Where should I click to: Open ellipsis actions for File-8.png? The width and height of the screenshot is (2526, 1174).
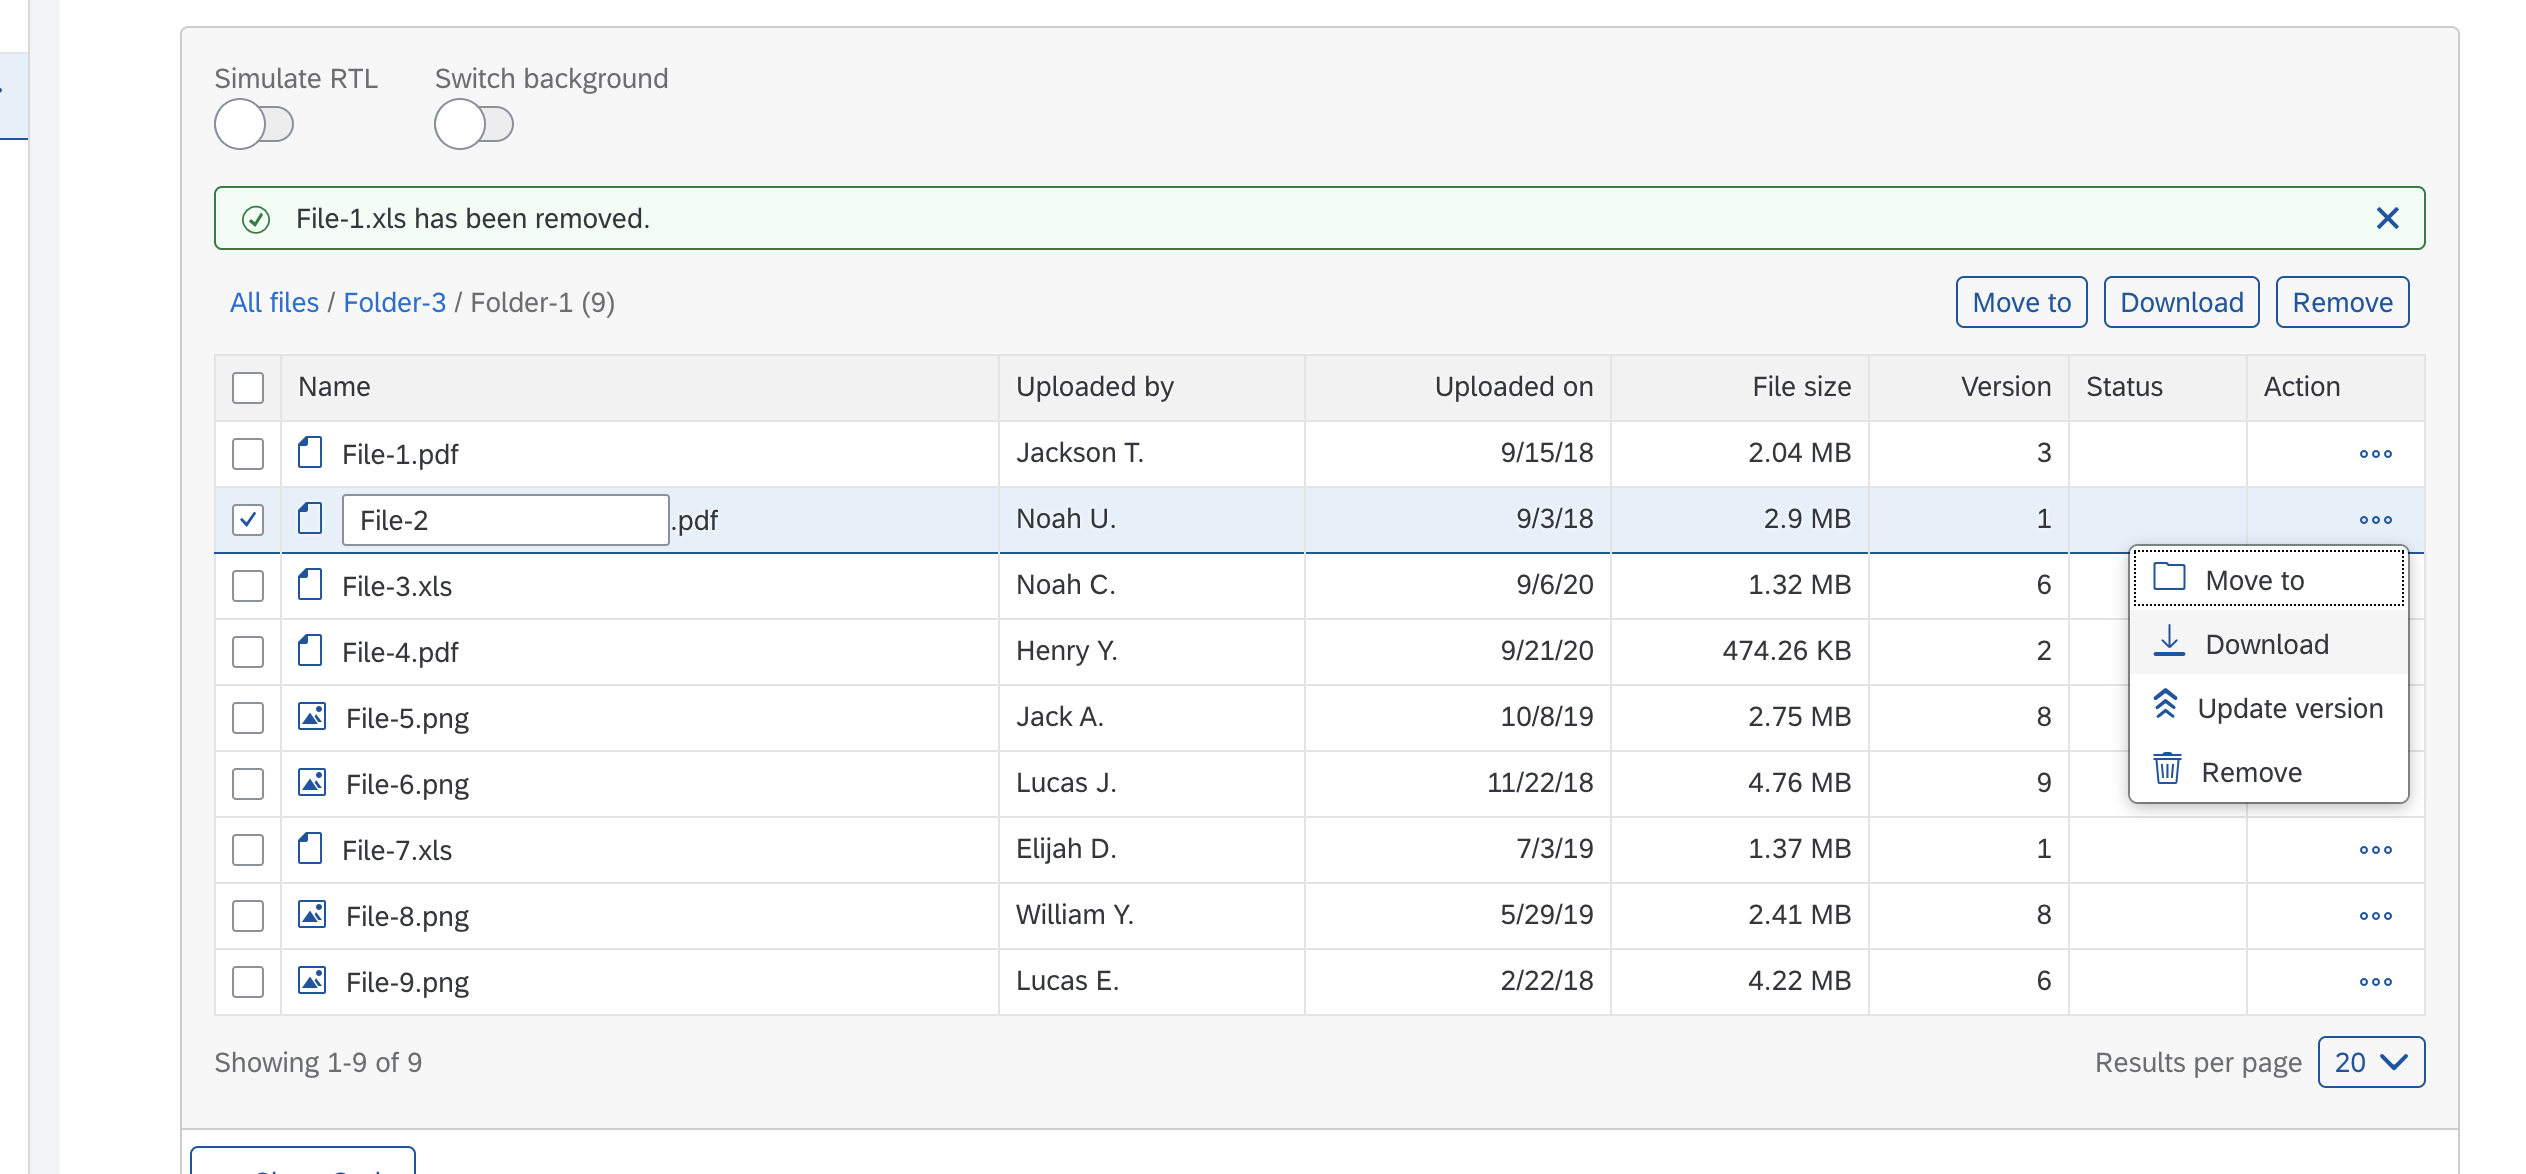[2375, 916]
